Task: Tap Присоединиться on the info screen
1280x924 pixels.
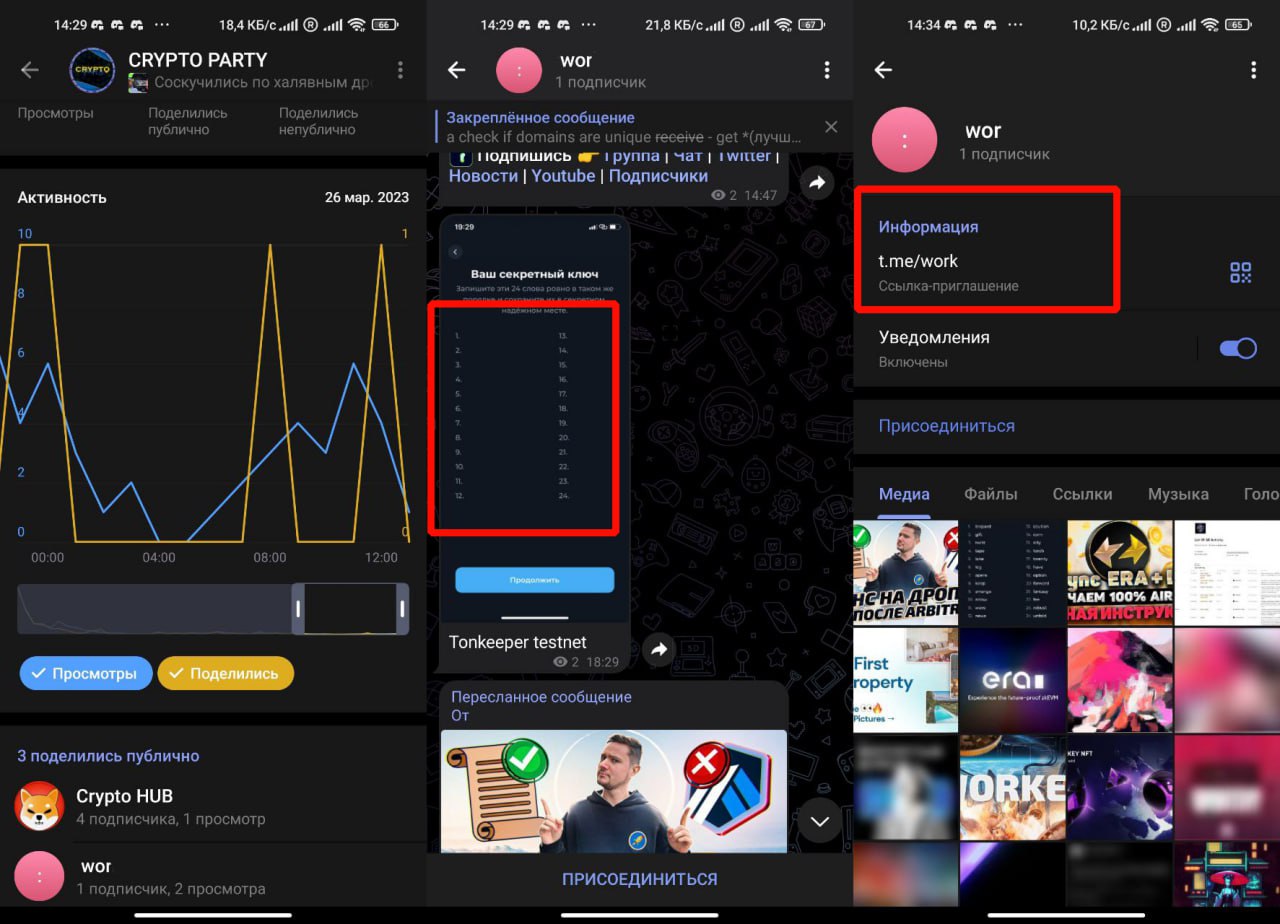Action: tap(947, 426)
